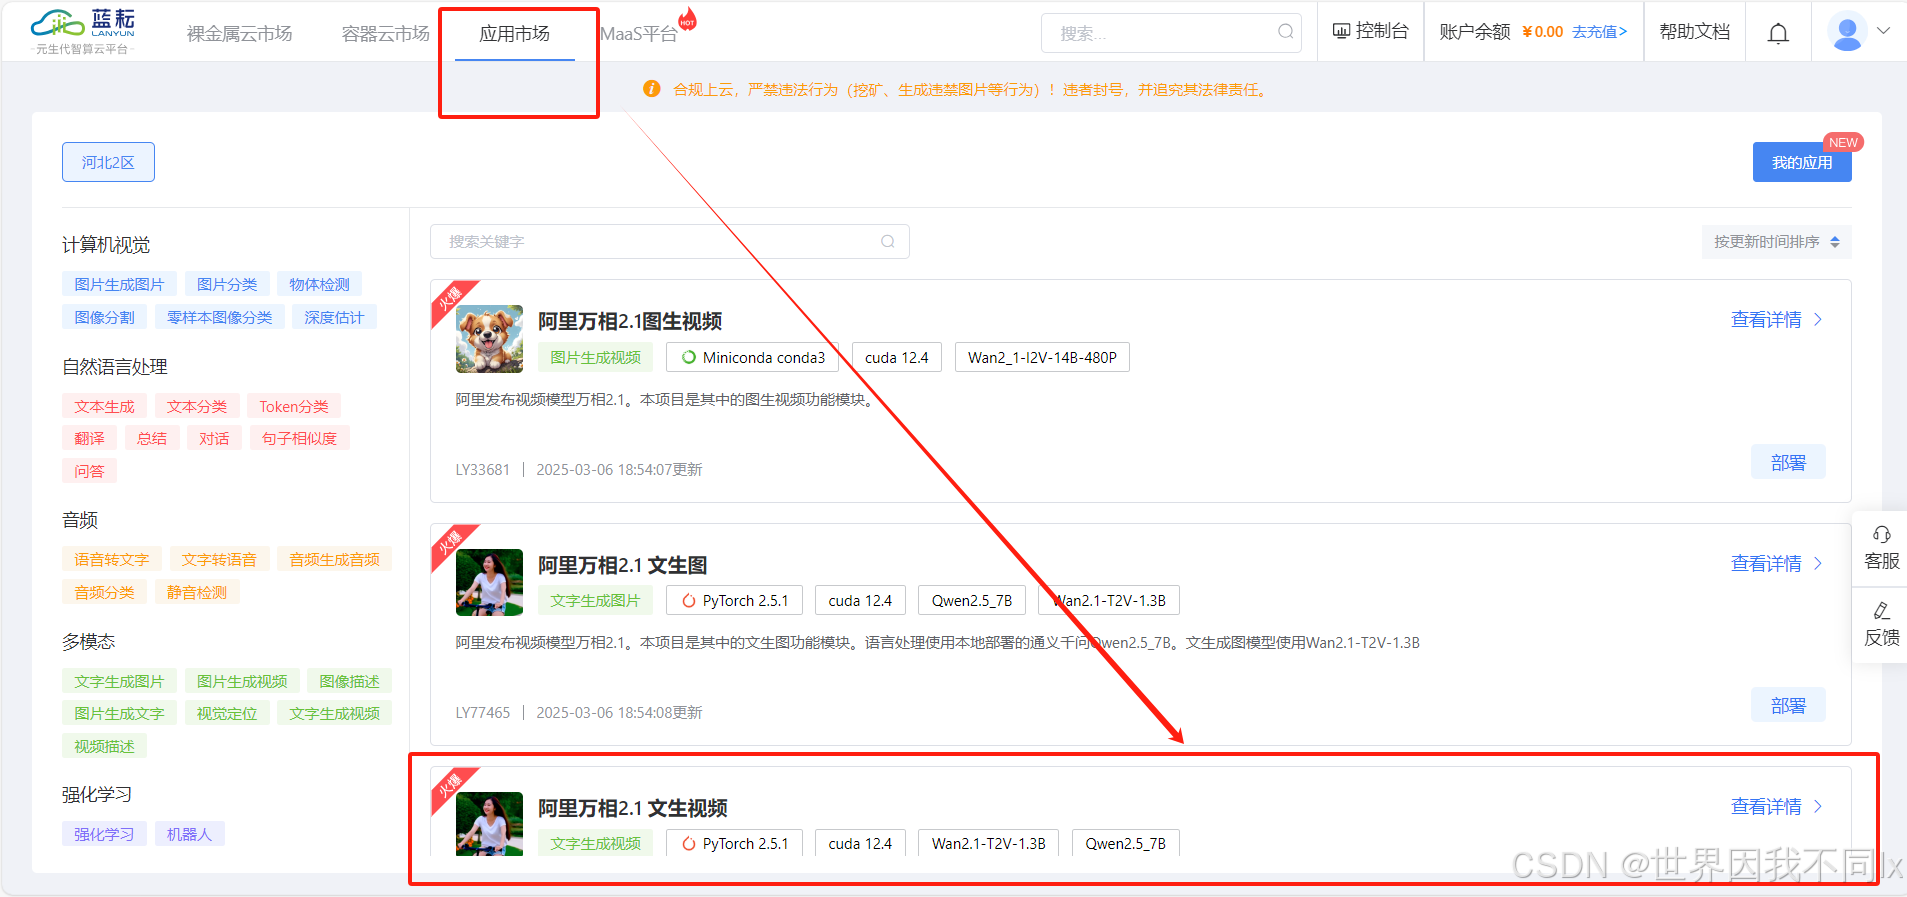Open the 阿里万相2.1 文生视频 thumbnail

point(489,824)
